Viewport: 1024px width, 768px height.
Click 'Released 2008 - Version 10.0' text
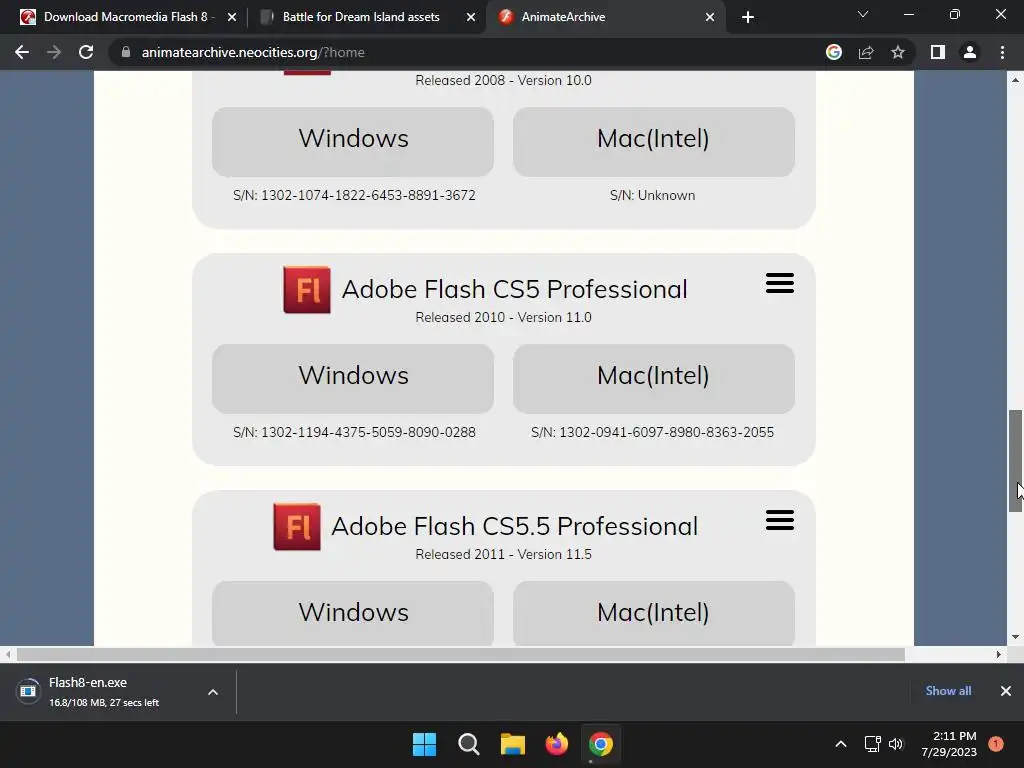click(504, 80)
